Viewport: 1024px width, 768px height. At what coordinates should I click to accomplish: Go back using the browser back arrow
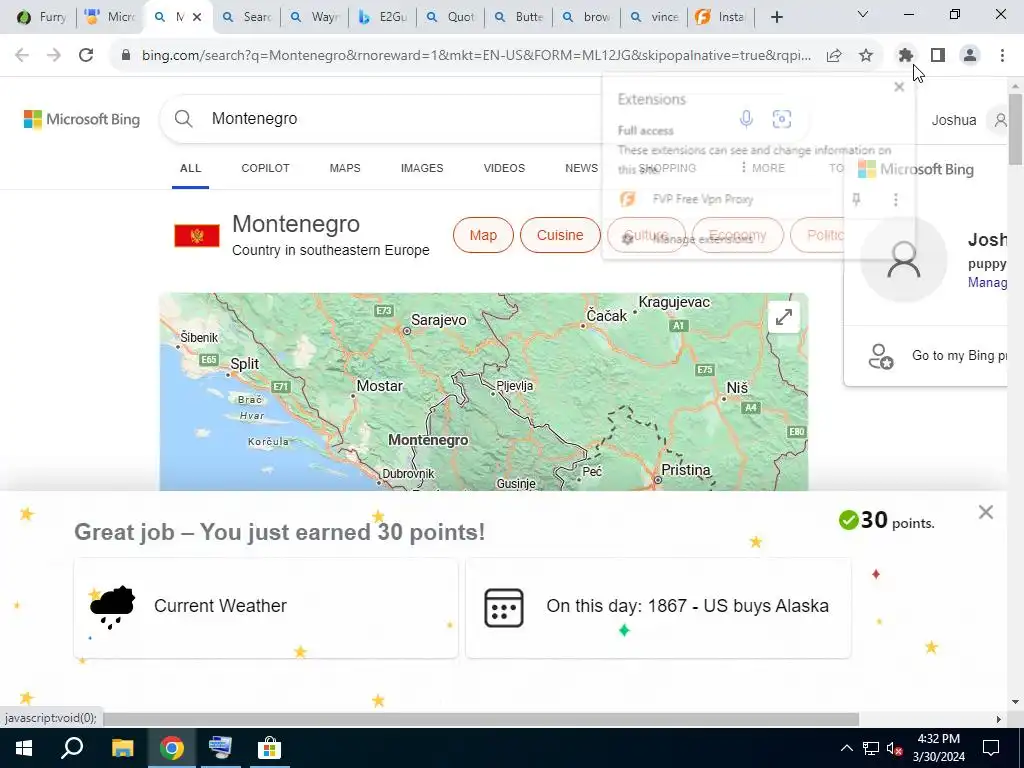pos(22,56)
